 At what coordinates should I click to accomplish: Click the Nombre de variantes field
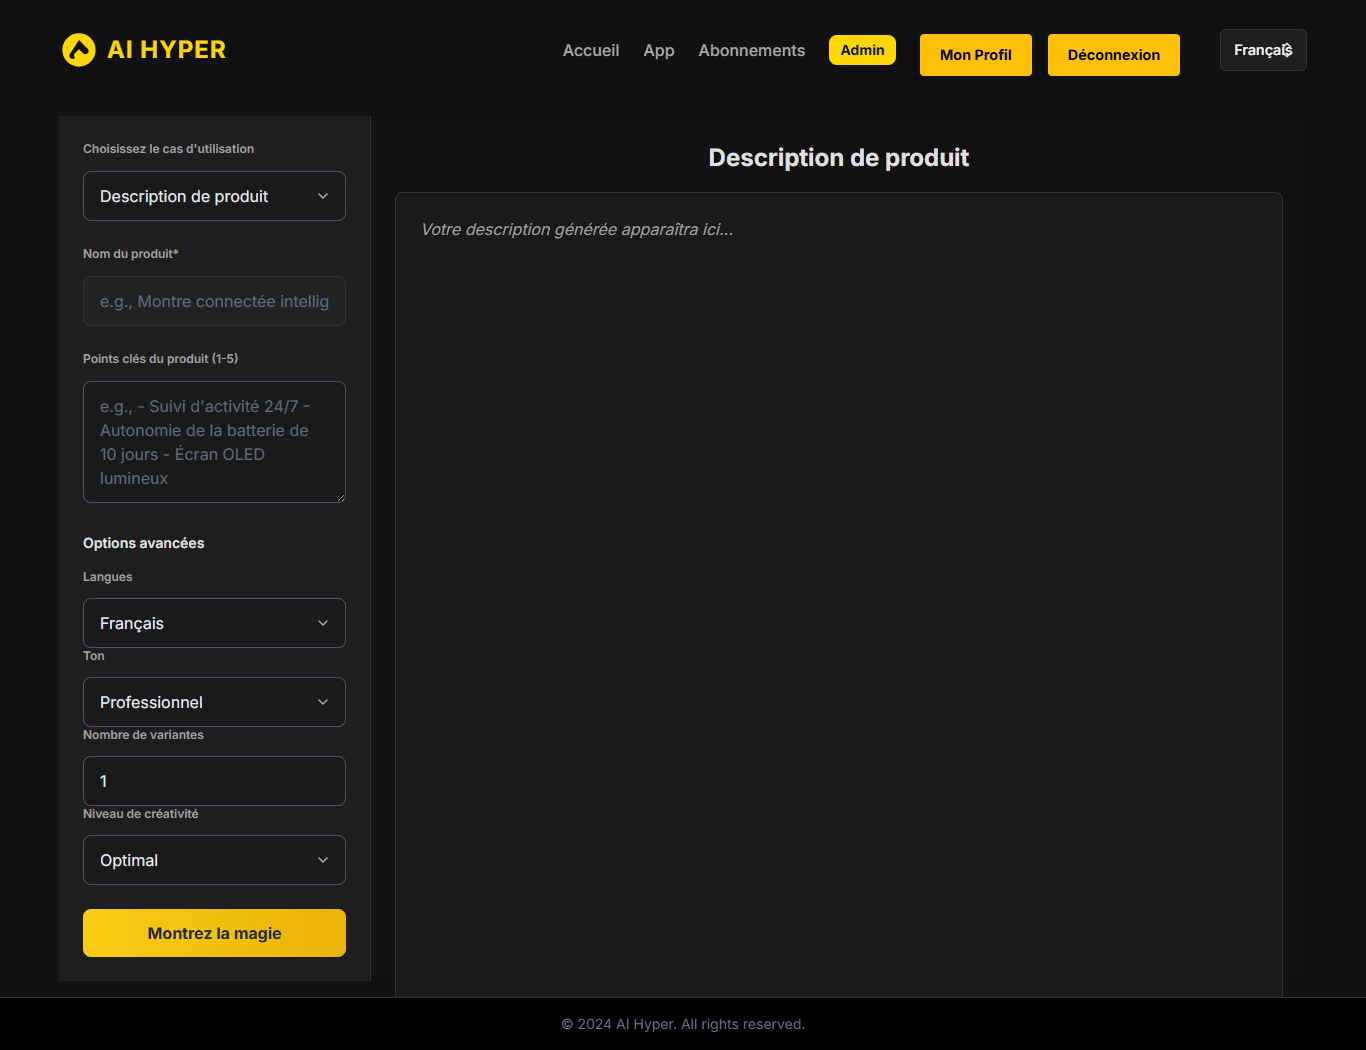pyautogui.click(x=214, y=781)
